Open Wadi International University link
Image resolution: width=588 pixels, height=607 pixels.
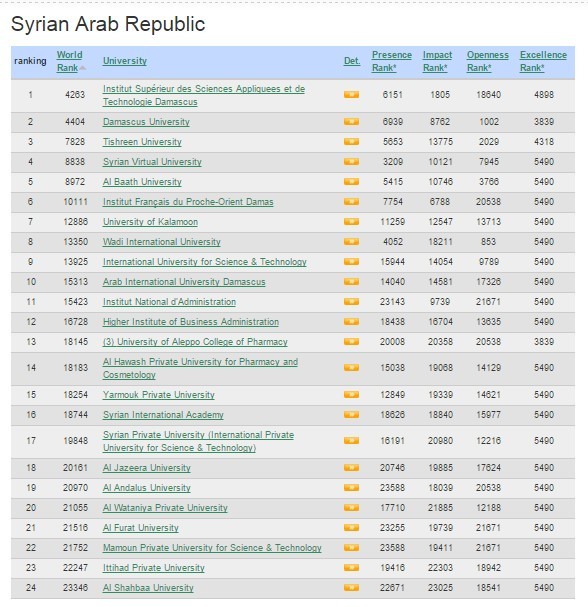tap(161, 242)
